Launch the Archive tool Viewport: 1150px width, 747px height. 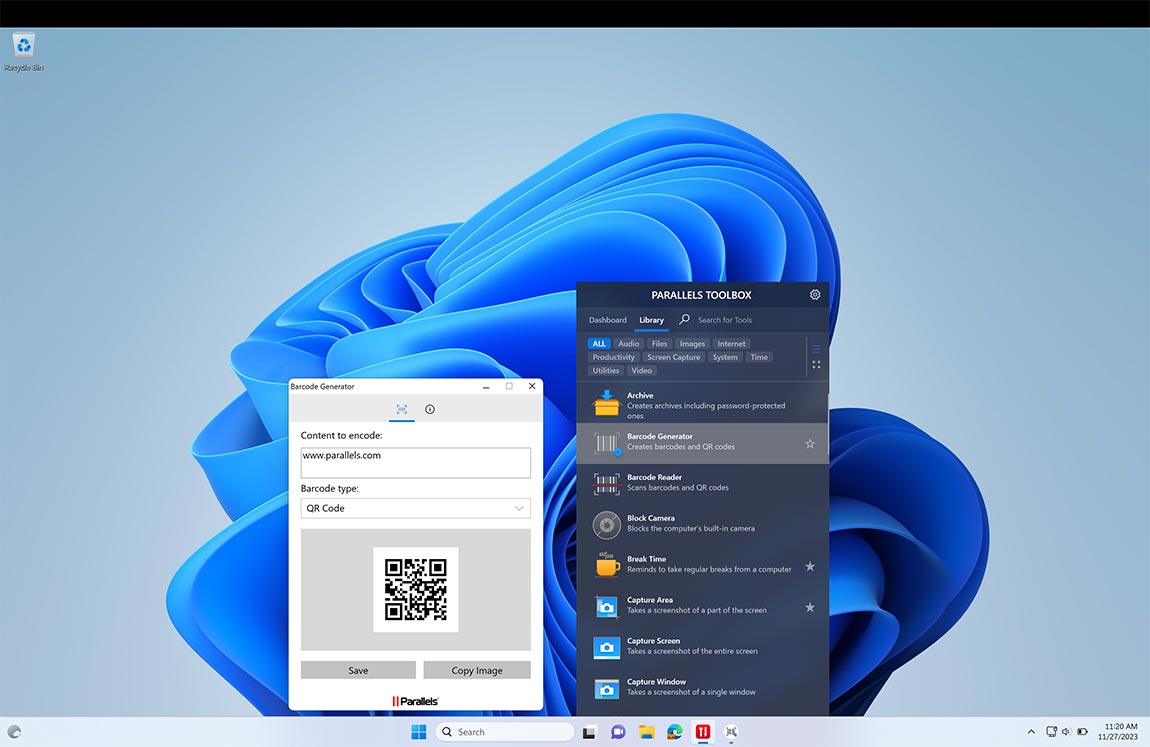pos(700,403)
